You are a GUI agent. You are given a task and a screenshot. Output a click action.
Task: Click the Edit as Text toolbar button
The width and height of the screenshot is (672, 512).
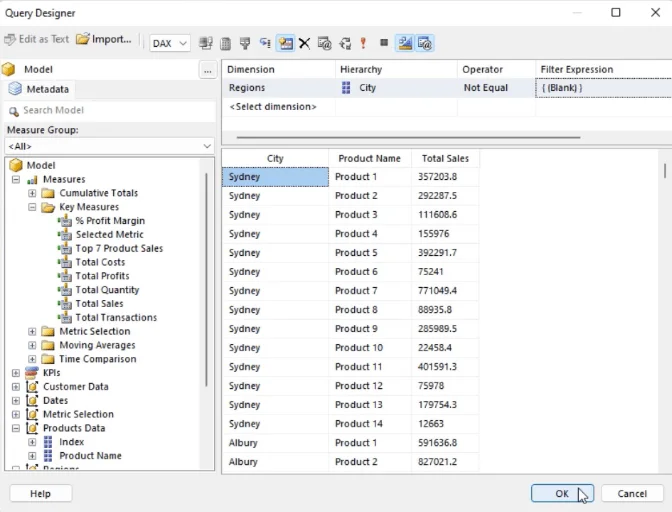point(36,39)
